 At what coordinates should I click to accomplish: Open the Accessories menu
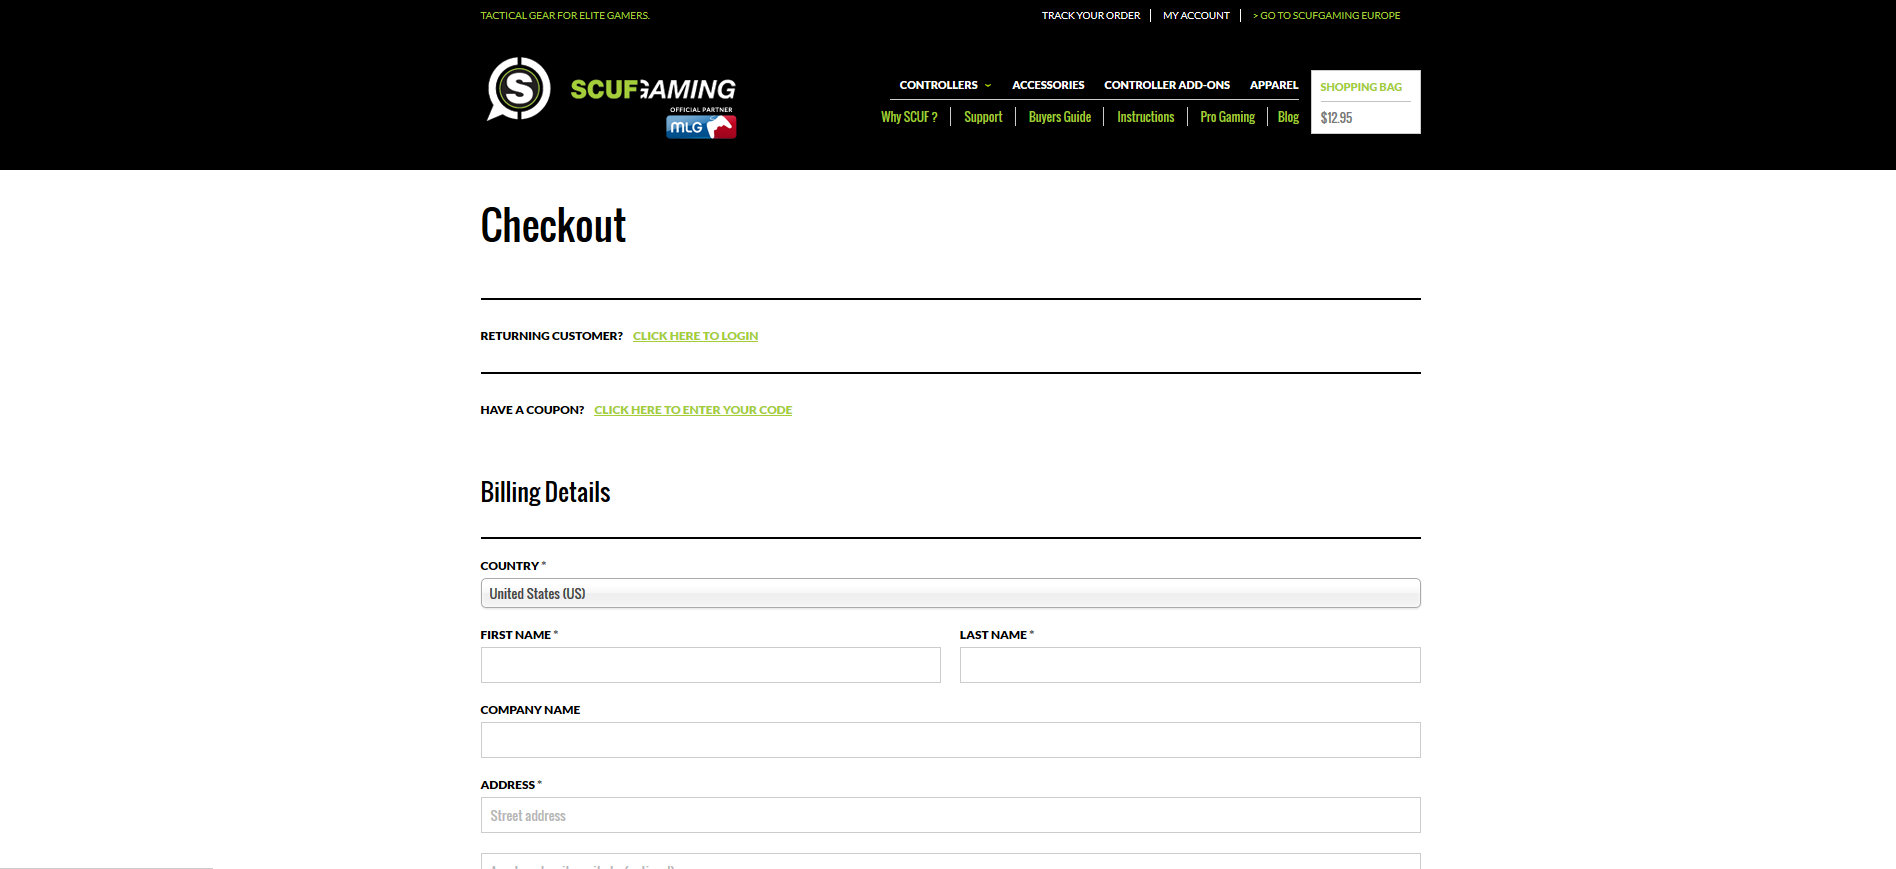coord(1047,85)
